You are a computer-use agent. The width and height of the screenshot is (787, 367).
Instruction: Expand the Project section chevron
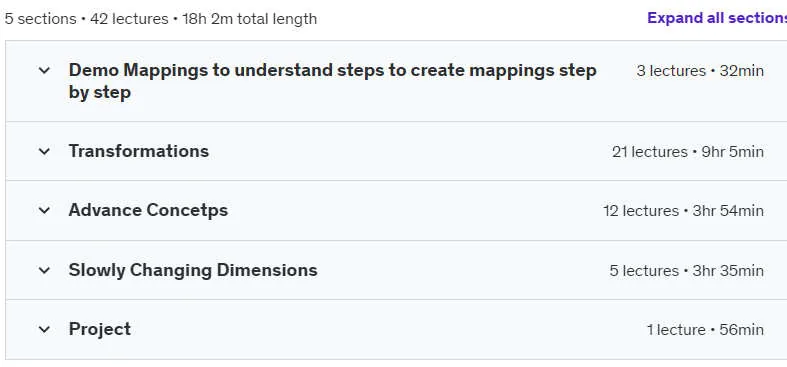pyautogui.click(x=44, y=329)
